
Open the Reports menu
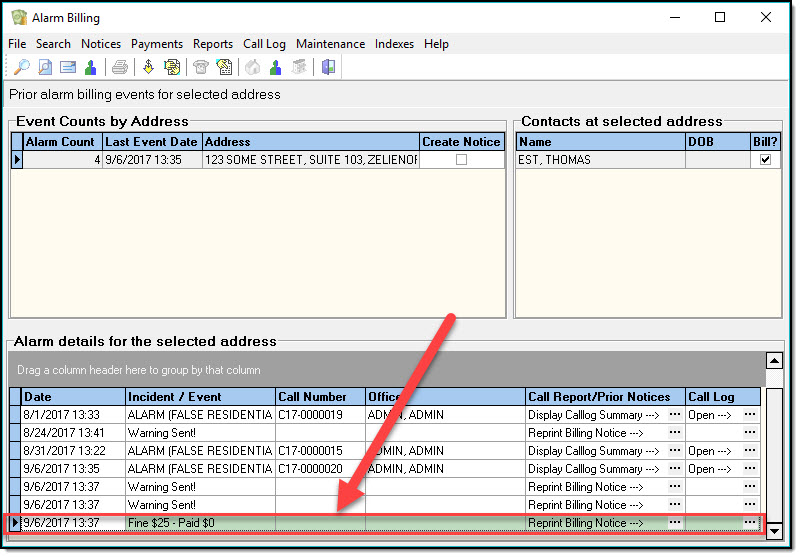pos(213,44)
